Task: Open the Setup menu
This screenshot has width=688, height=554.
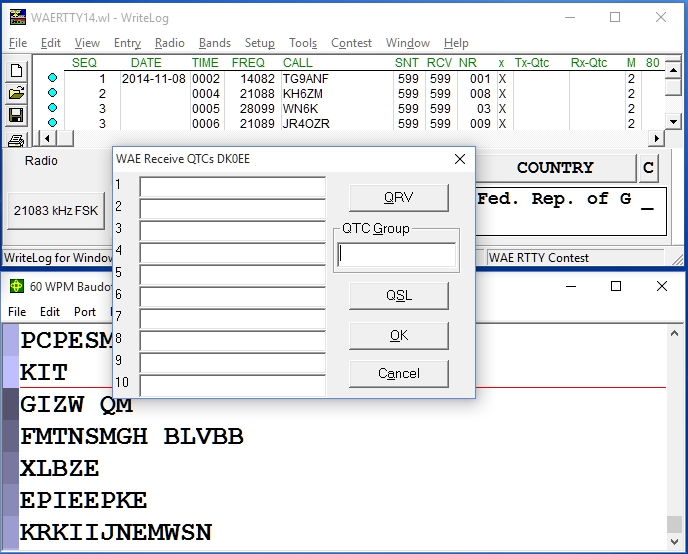Action: pyautogui.click(x=259, y=43)
